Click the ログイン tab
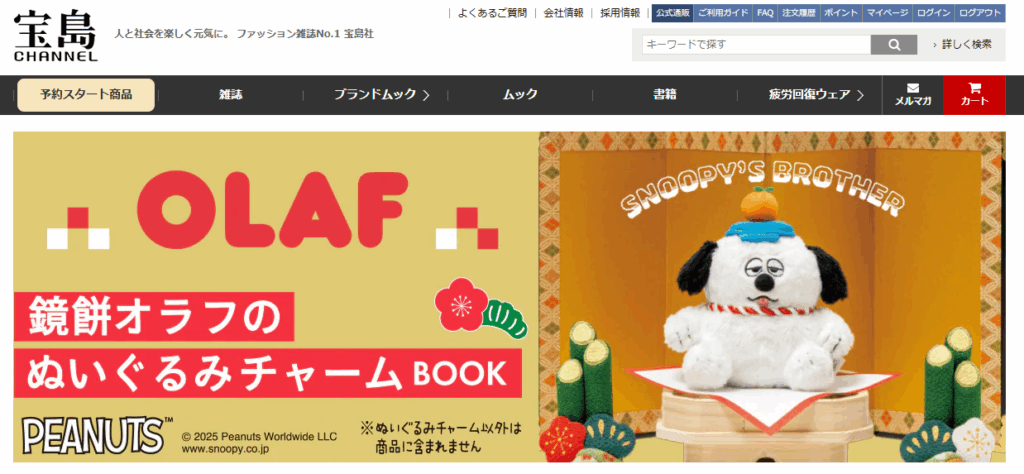 [x=933, y=13]
